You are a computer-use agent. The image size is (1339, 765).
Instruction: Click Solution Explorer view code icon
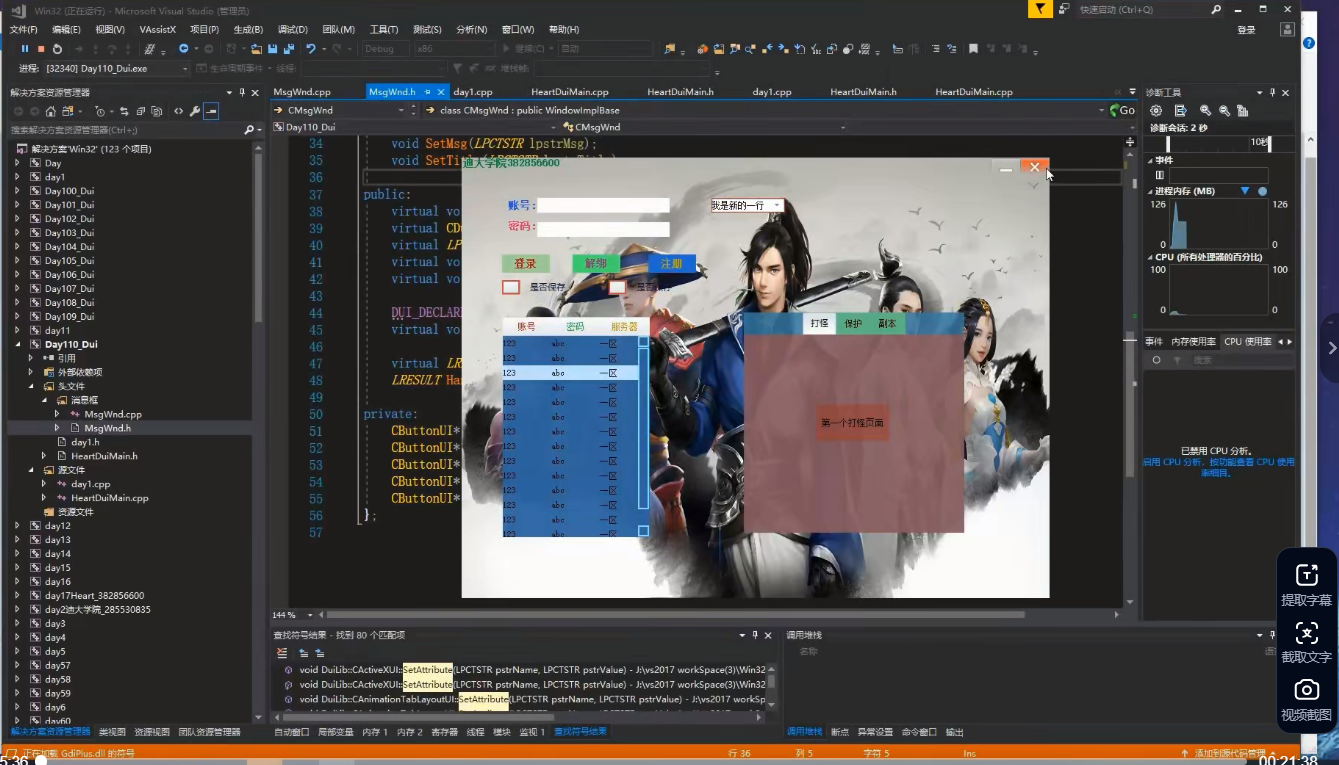(x=178, y=111)
